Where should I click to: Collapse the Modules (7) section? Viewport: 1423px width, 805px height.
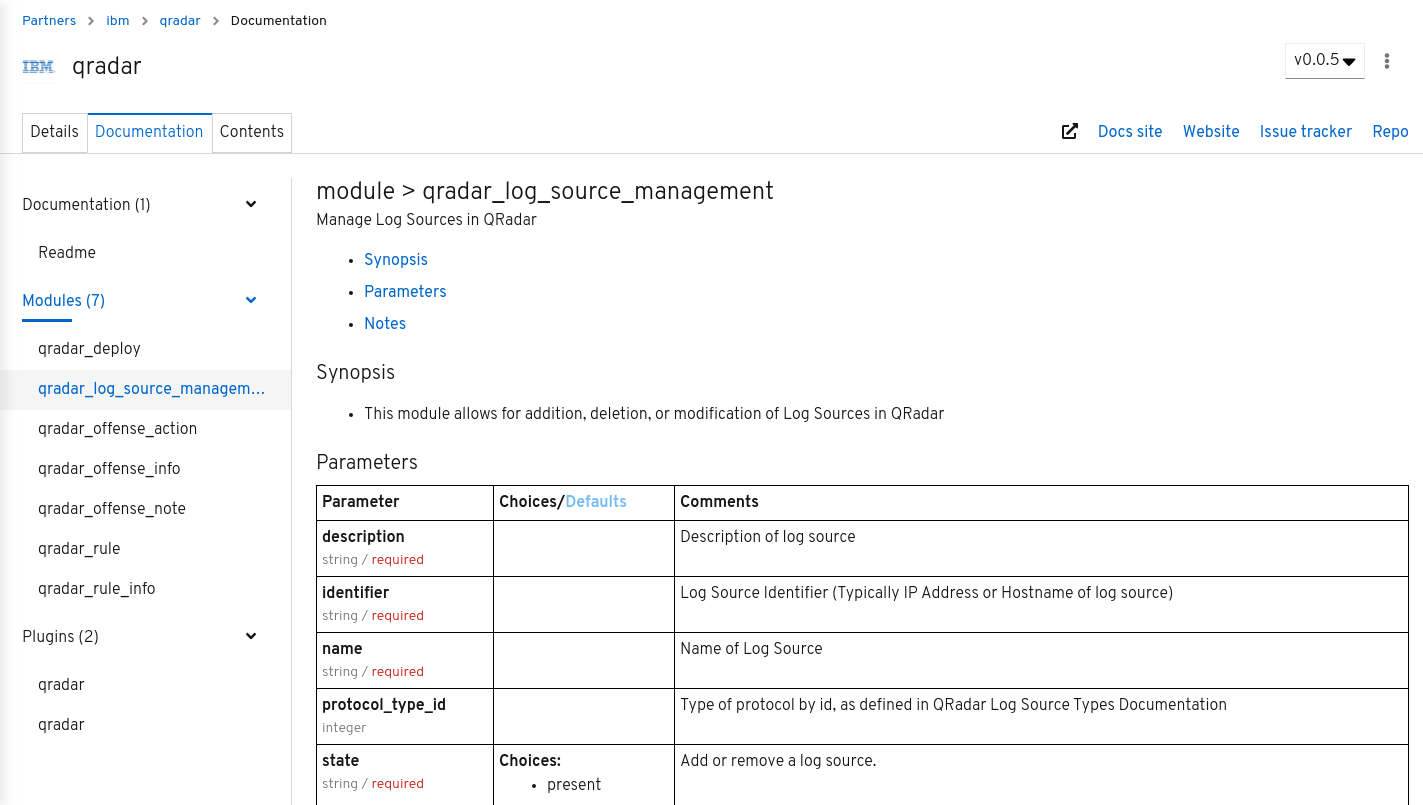tap(251, 301)
